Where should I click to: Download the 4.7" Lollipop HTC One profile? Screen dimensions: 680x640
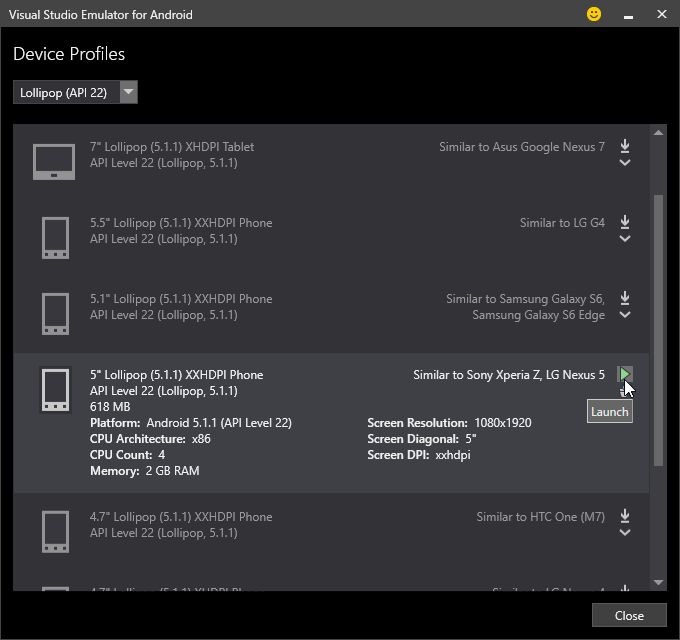pyautogui.click(x=625, y=516)
